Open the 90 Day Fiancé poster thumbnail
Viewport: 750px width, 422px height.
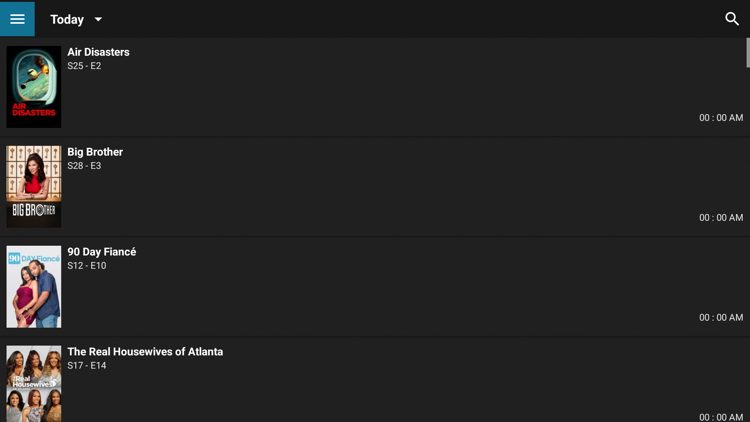pyautogui.click(x=33, y=287)
